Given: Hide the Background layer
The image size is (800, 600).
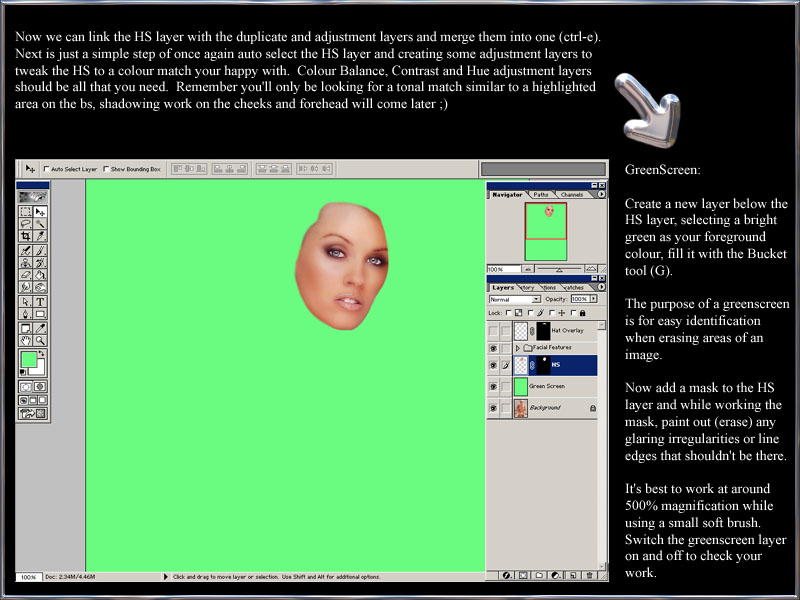Looking at the screenshot, I should (x=493, y=408).
